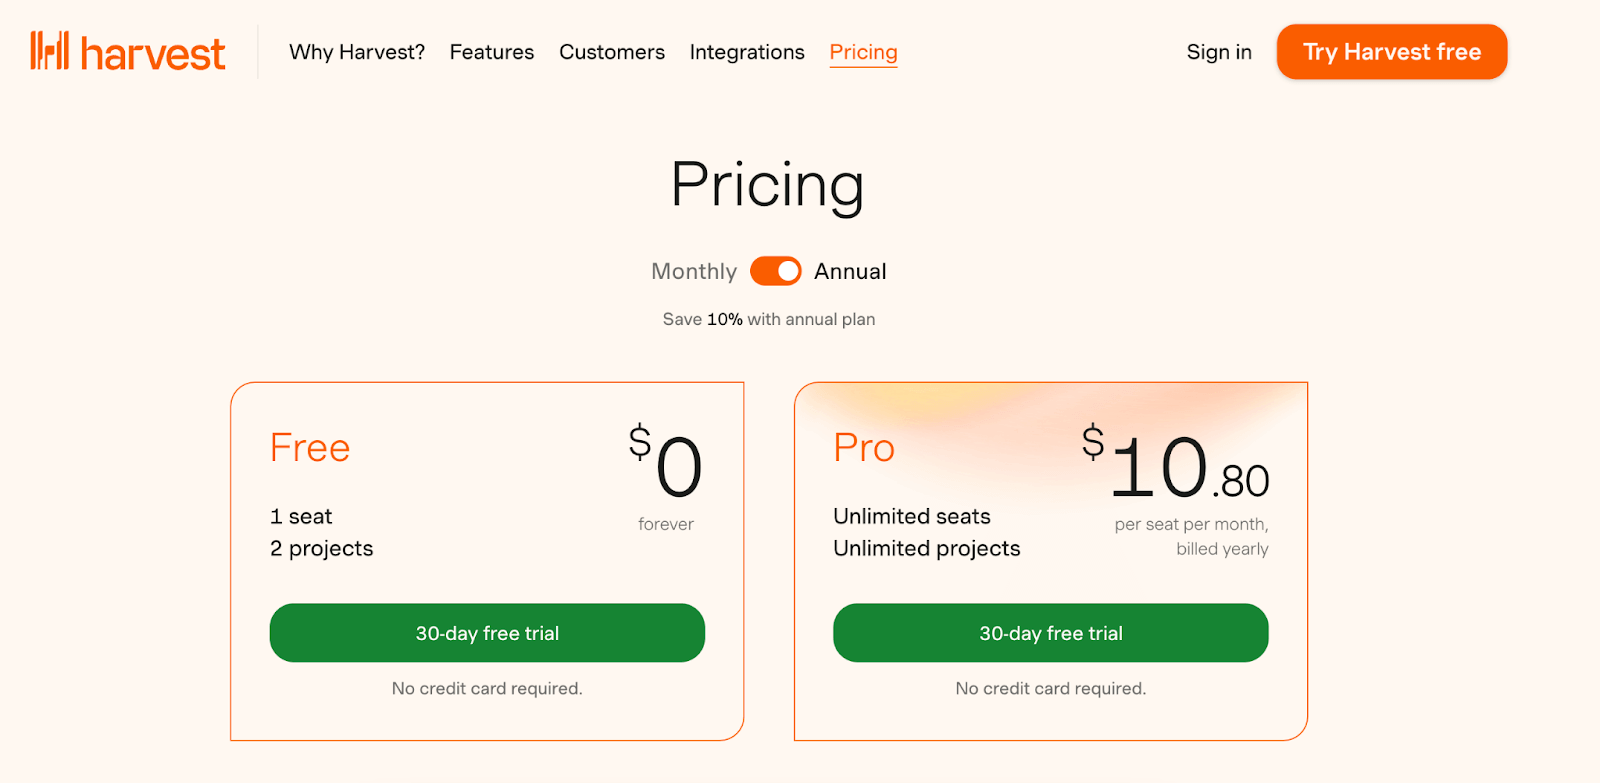Click the Unlimited seats text in Pro
1600x783 pixels.
pos(912,516)
